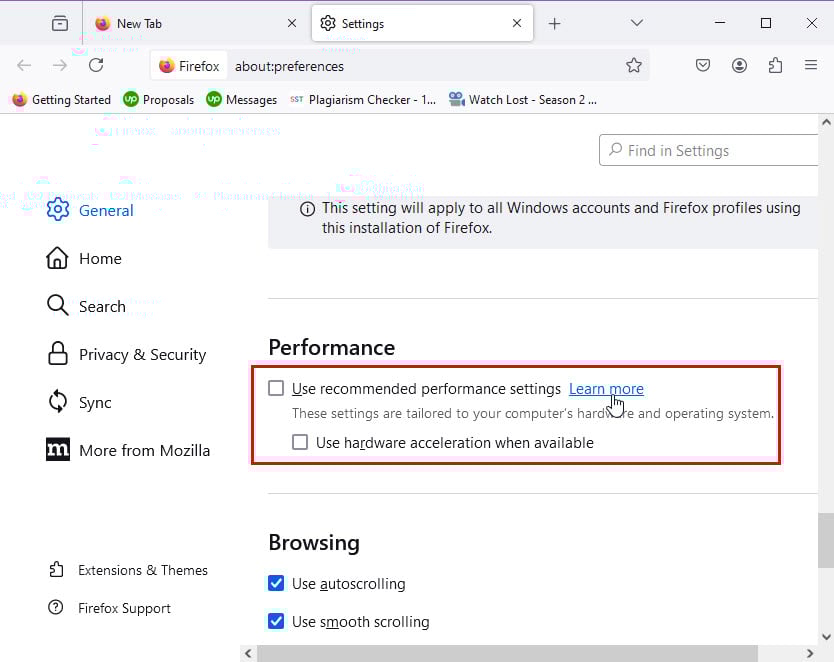Select Privacy & Security in the sidebar
The height and width of the screenshot is (662, 834).
point(142,354)
